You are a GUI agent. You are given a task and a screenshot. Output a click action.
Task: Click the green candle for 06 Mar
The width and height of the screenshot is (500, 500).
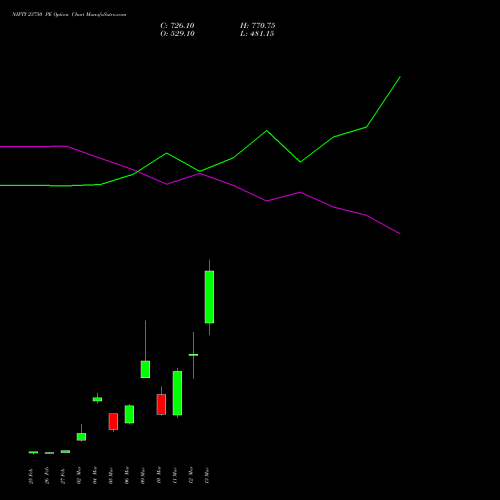coord(129,414)
